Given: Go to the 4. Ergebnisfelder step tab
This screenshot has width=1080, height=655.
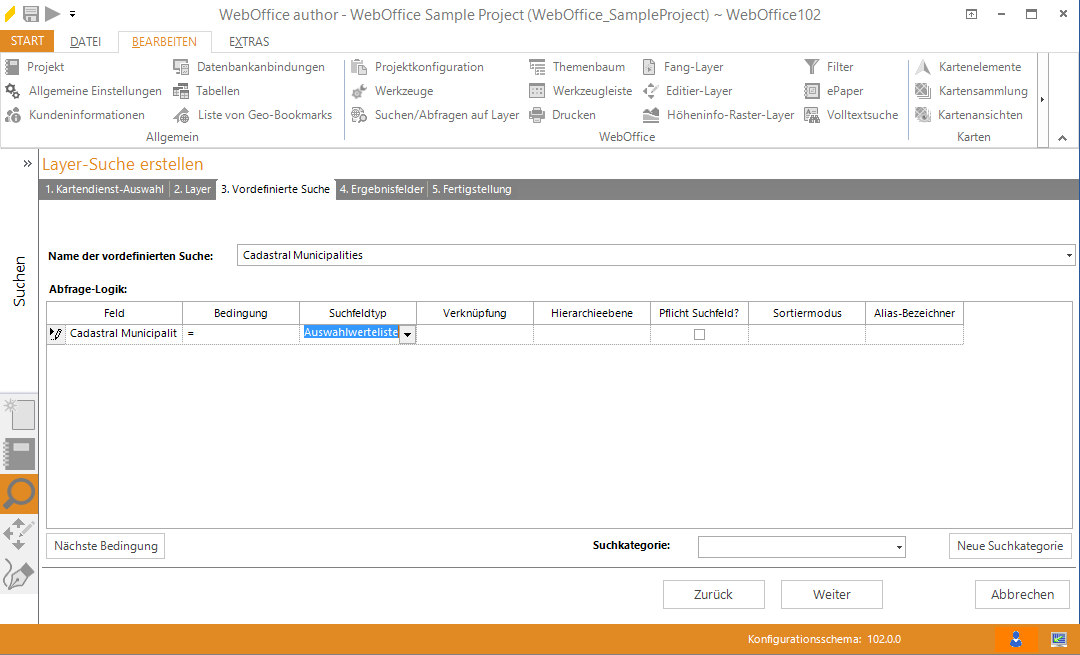Looking at the screenshot, I should click(x=381, y=189).
